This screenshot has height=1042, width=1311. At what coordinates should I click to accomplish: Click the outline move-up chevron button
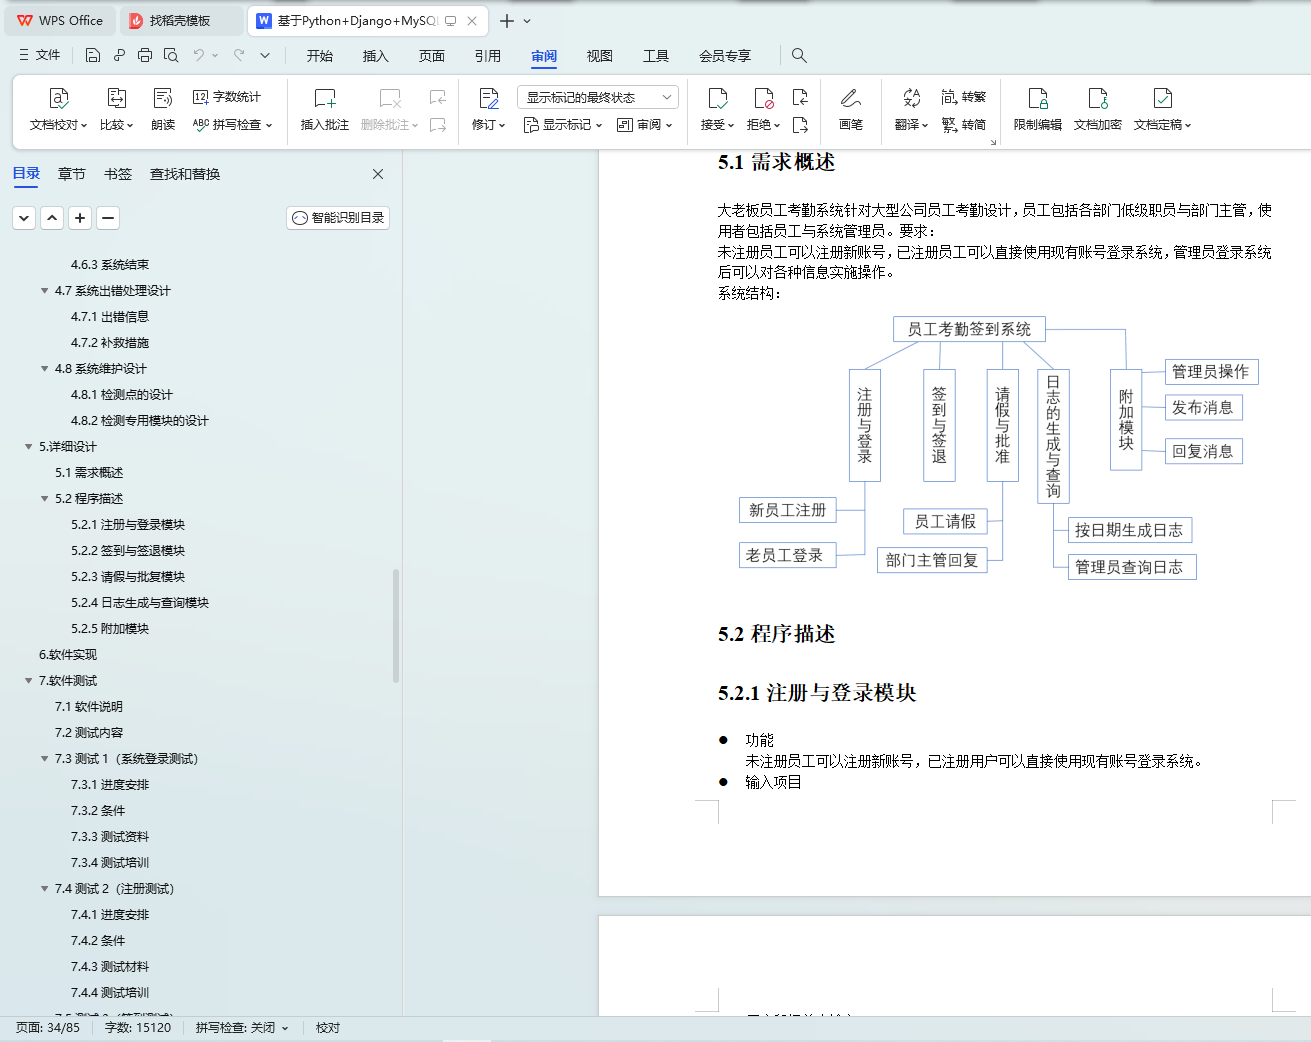click(x=52, y=218)
